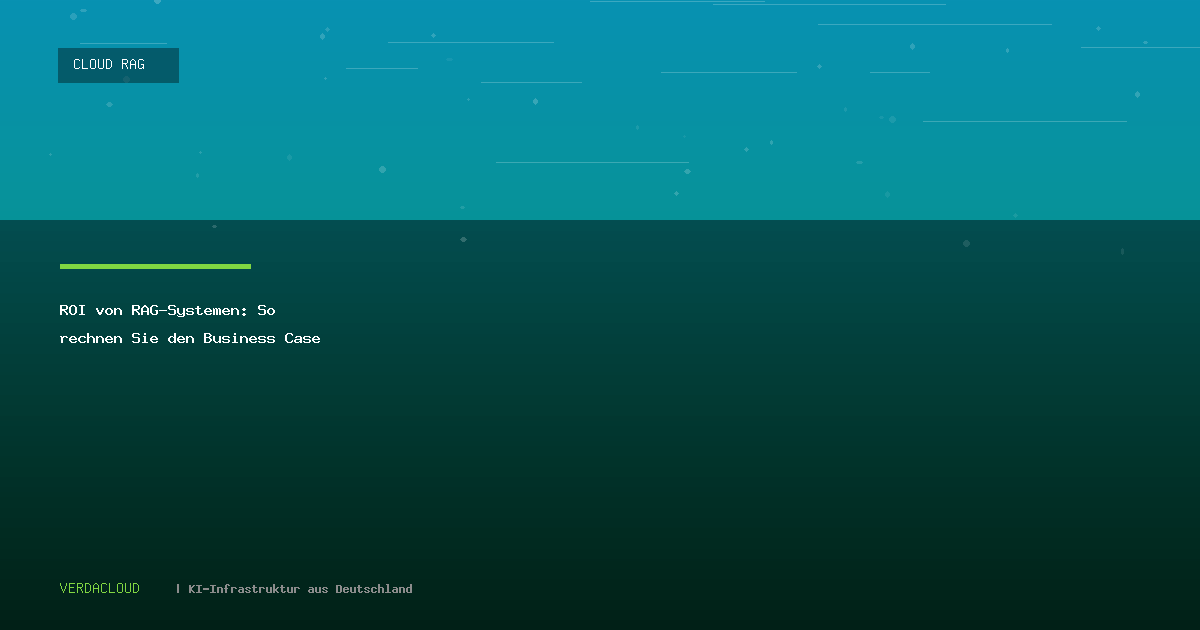Click the word 'Sie' in the headline
This screenshot has width=1200, height=630.
tap(145, 339)
